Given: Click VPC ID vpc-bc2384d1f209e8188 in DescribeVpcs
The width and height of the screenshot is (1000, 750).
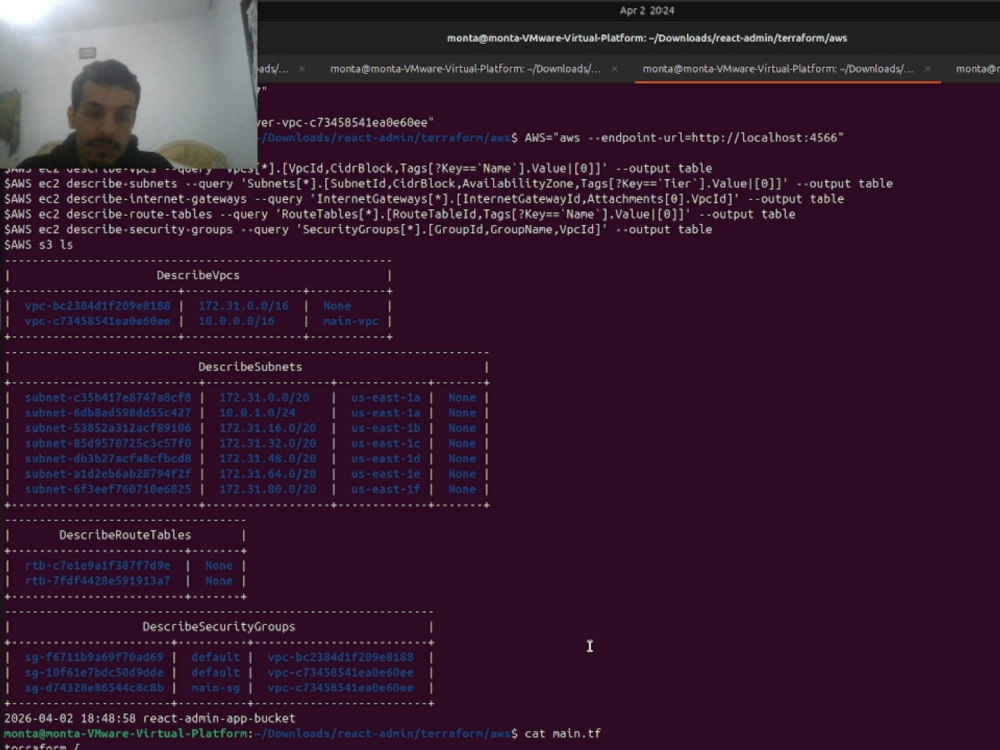Looking at the screenshot, I should (x=98, y=306).
